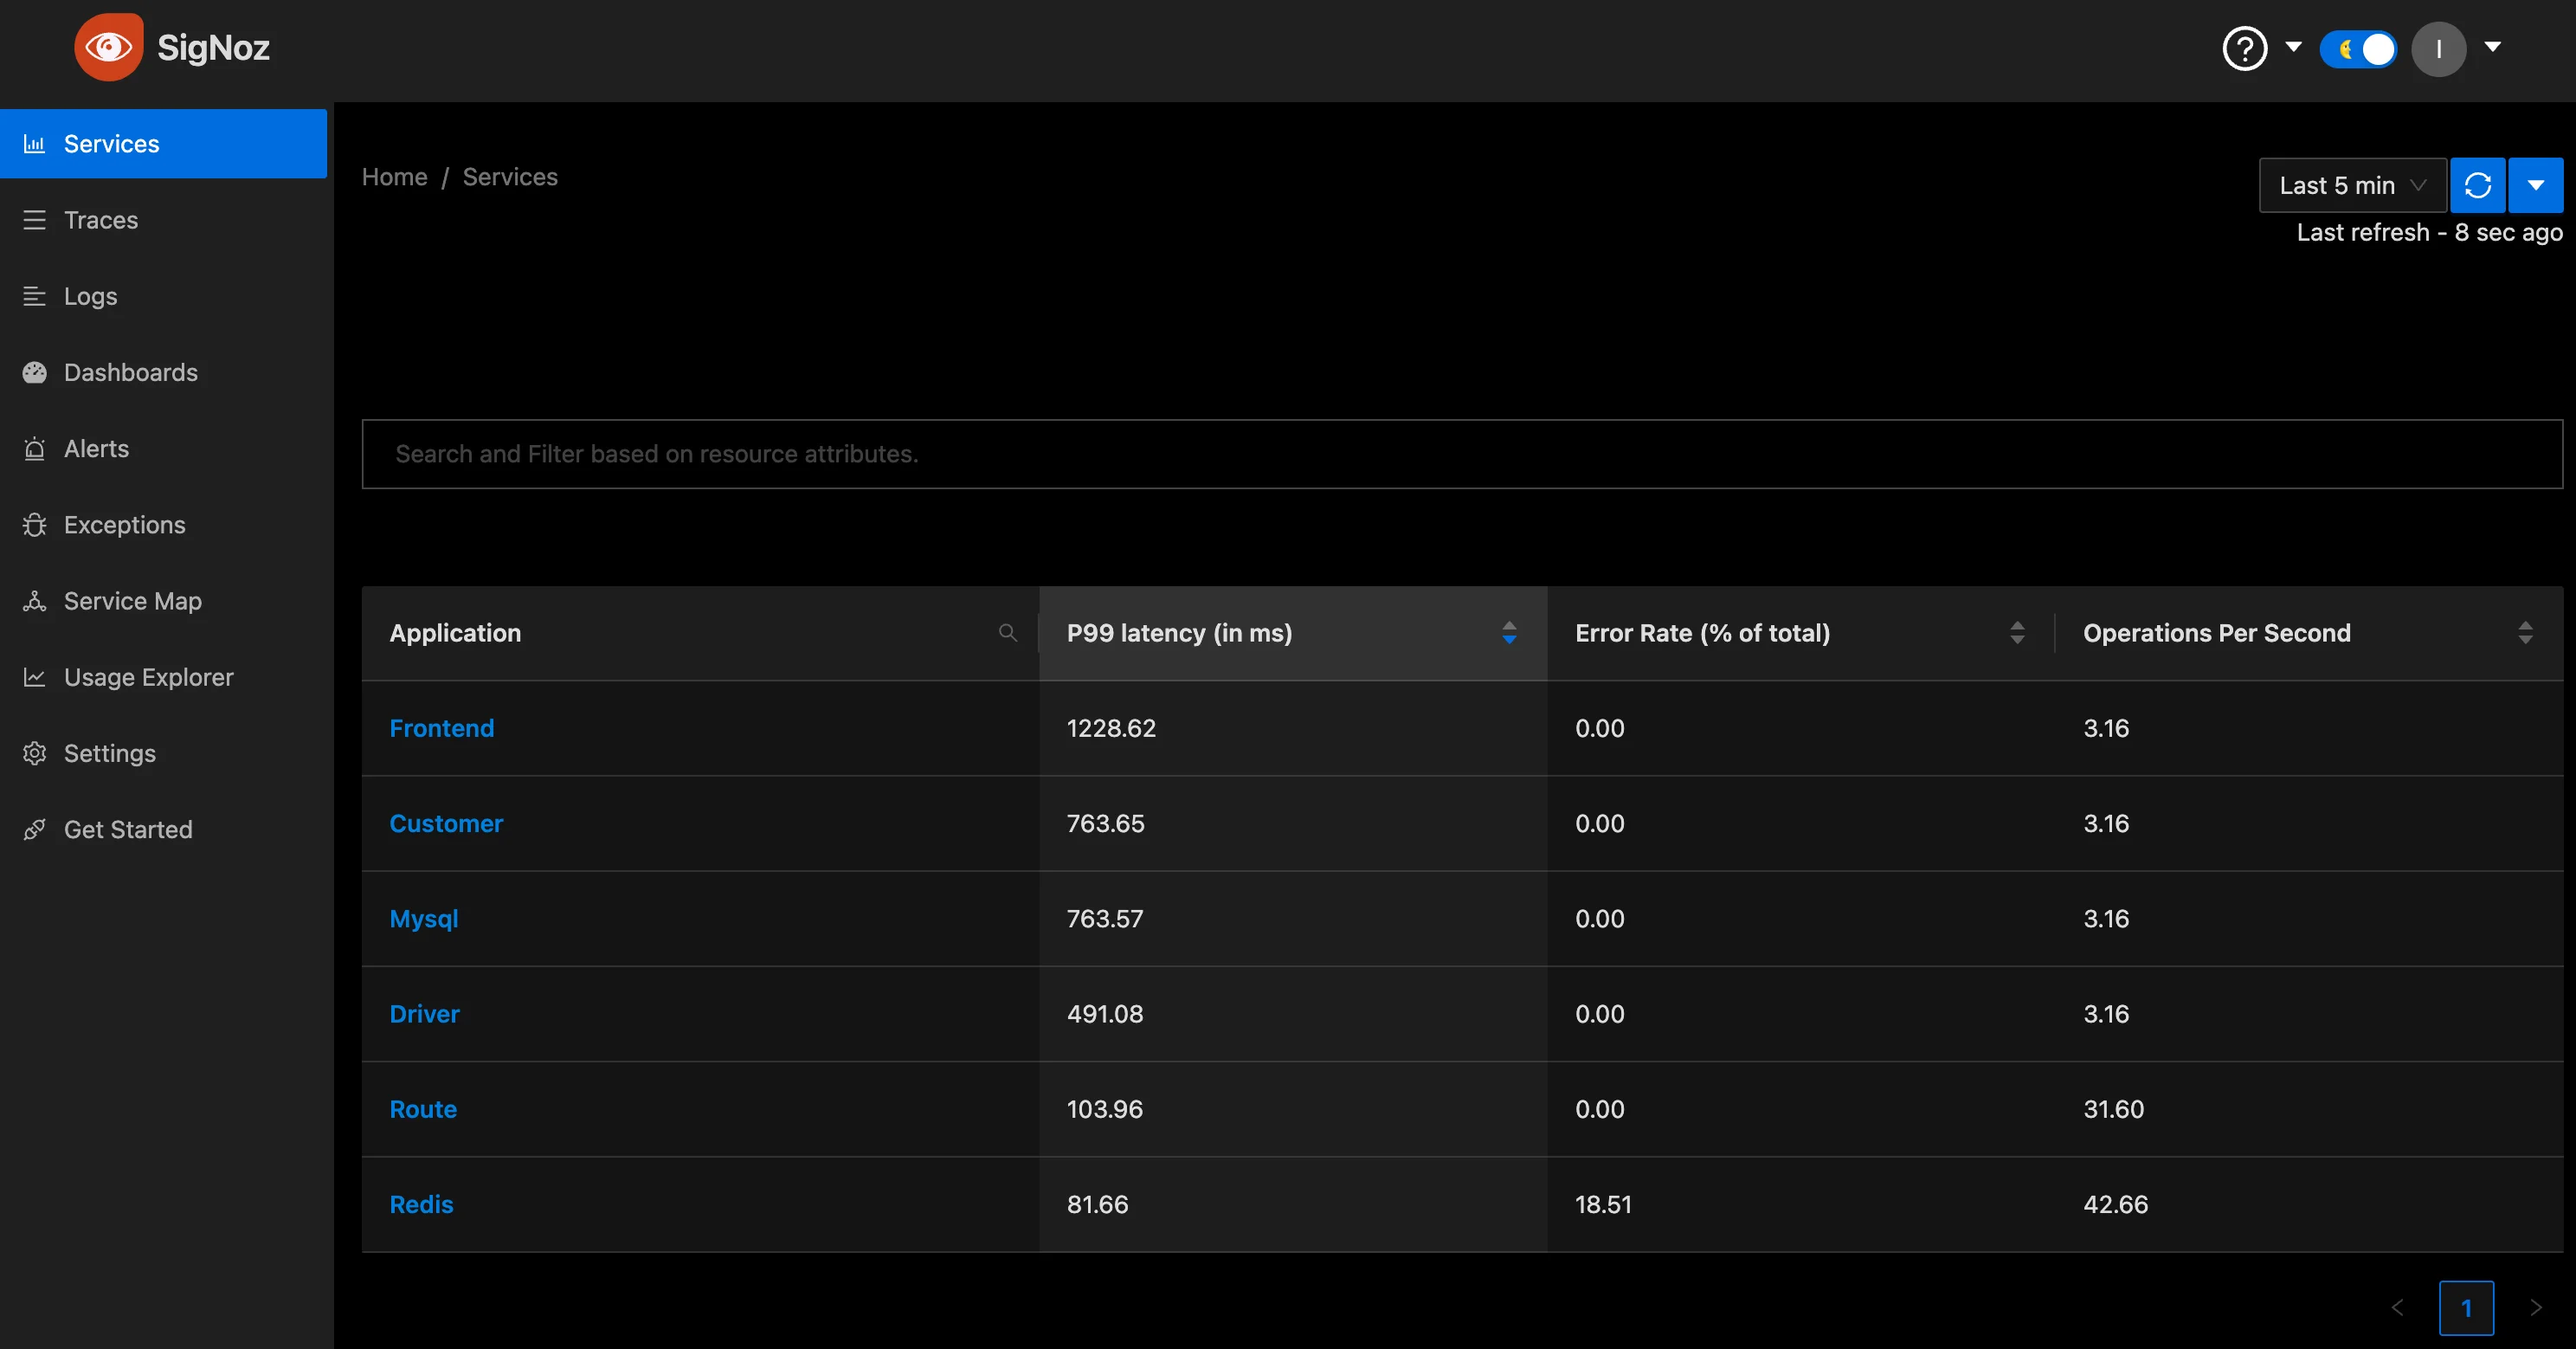
Task: Click the Exceptions bug icon in sidebar
Action: [34, 525]
